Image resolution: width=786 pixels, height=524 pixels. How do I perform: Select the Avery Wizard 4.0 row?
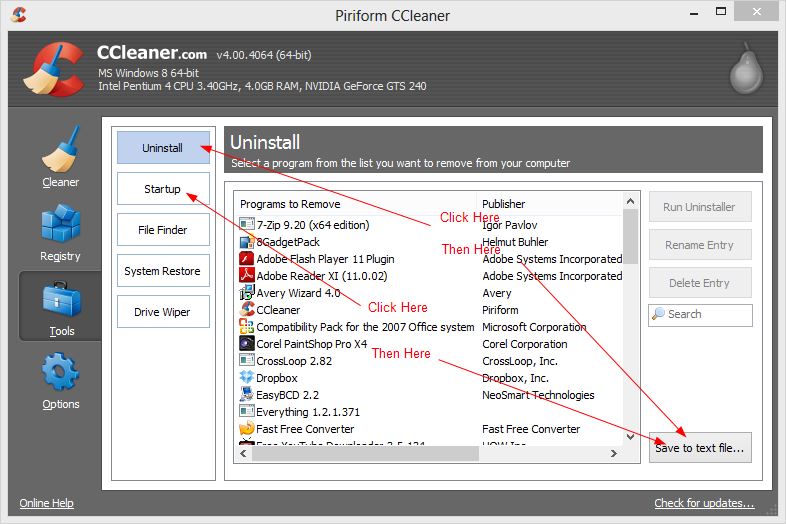(x=431, y=293)
